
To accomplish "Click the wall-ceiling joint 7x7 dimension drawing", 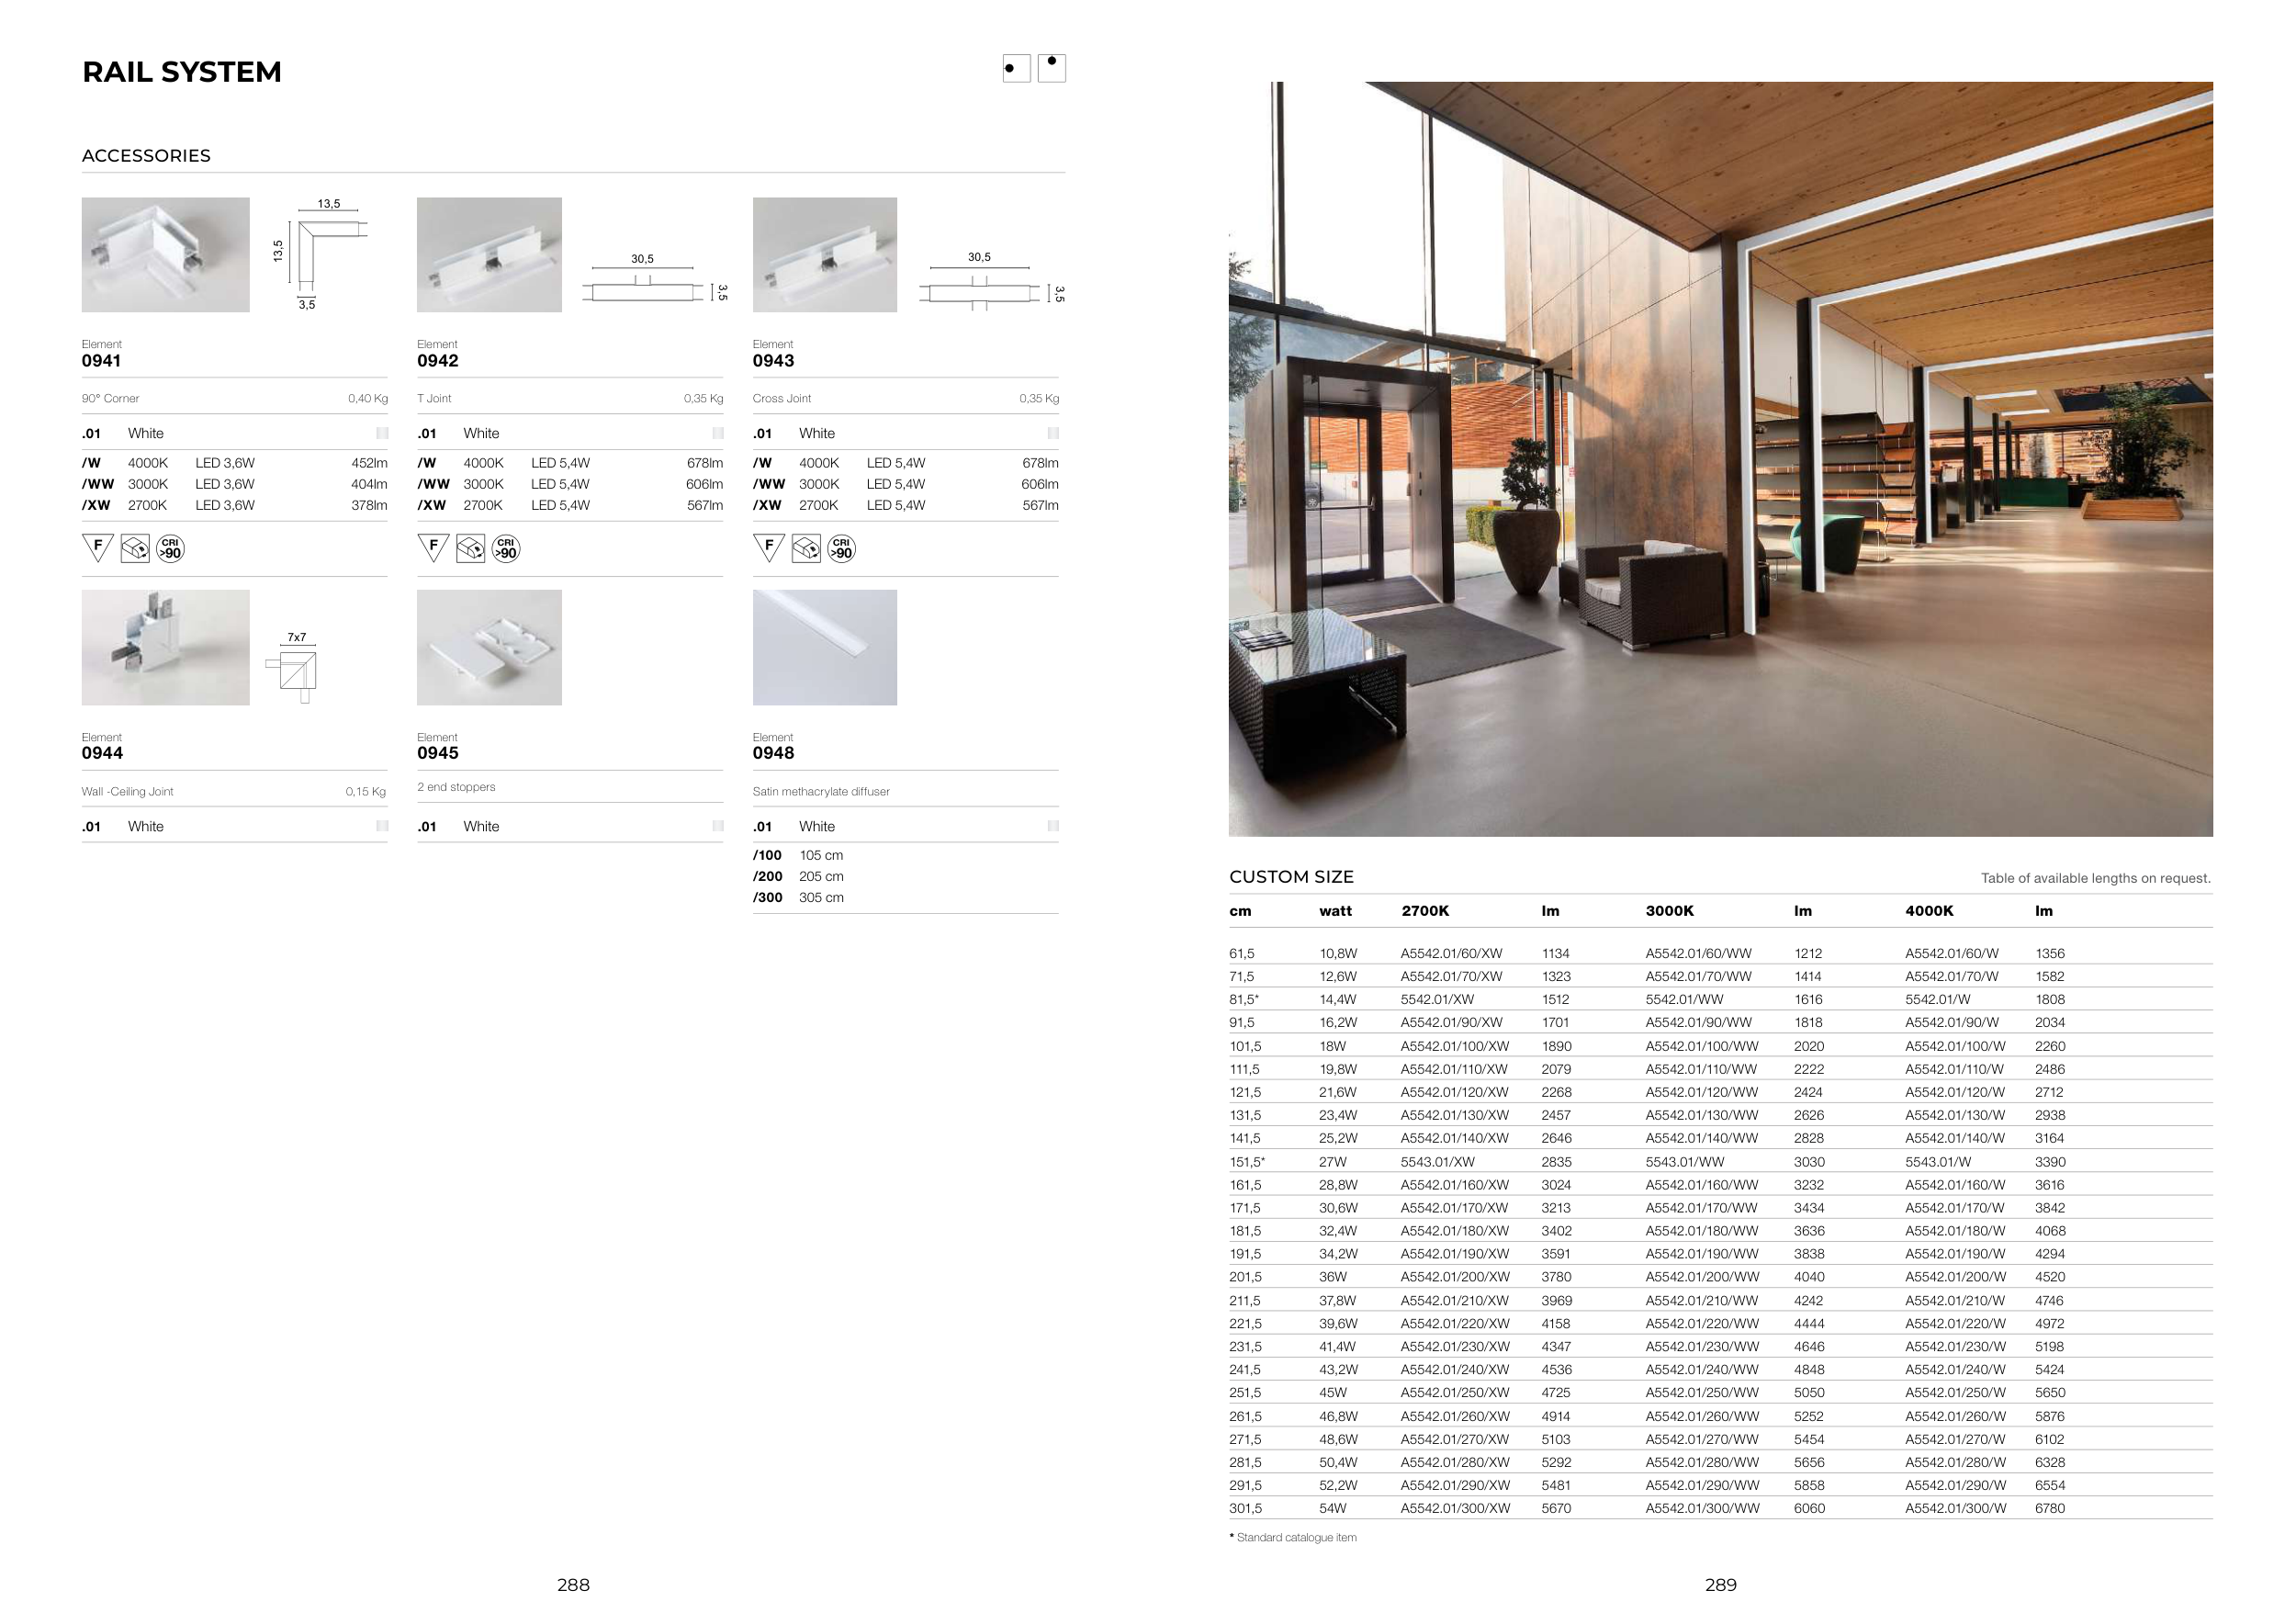I will [x=296, y=668].
